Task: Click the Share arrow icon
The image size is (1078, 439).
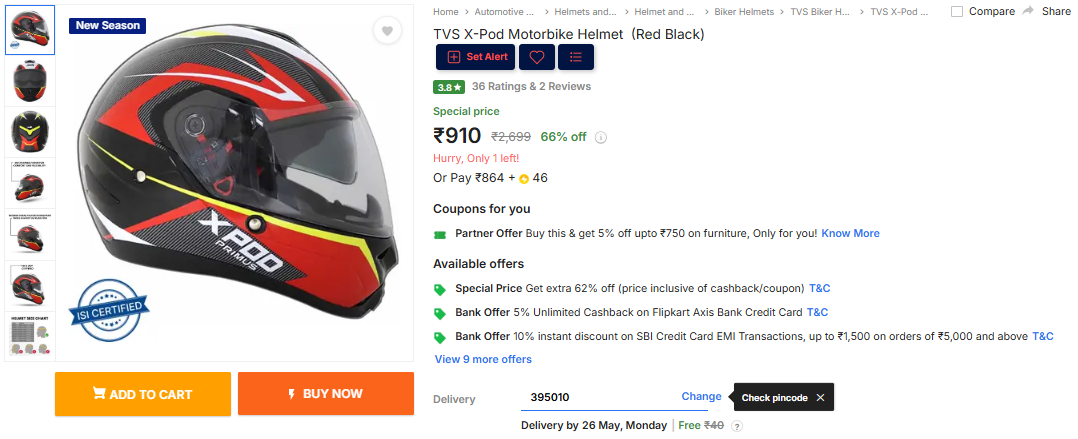Action: click(x=1027, y=11)
